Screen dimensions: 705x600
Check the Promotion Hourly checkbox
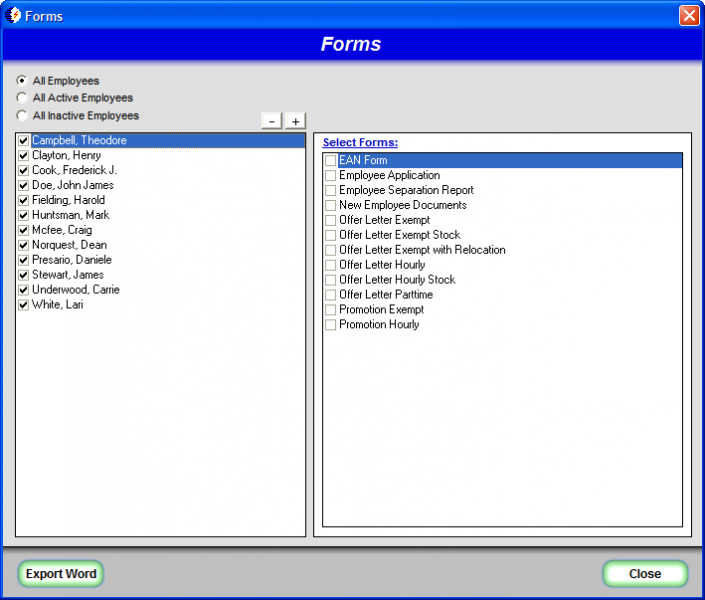[x=330, y=324]
